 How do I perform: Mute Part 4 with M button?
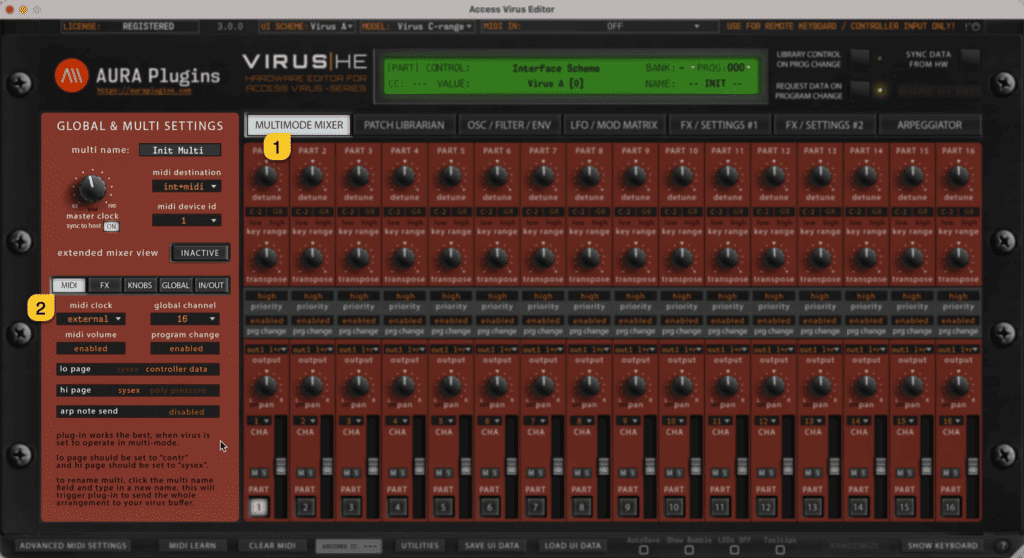(x=394, y=472)
